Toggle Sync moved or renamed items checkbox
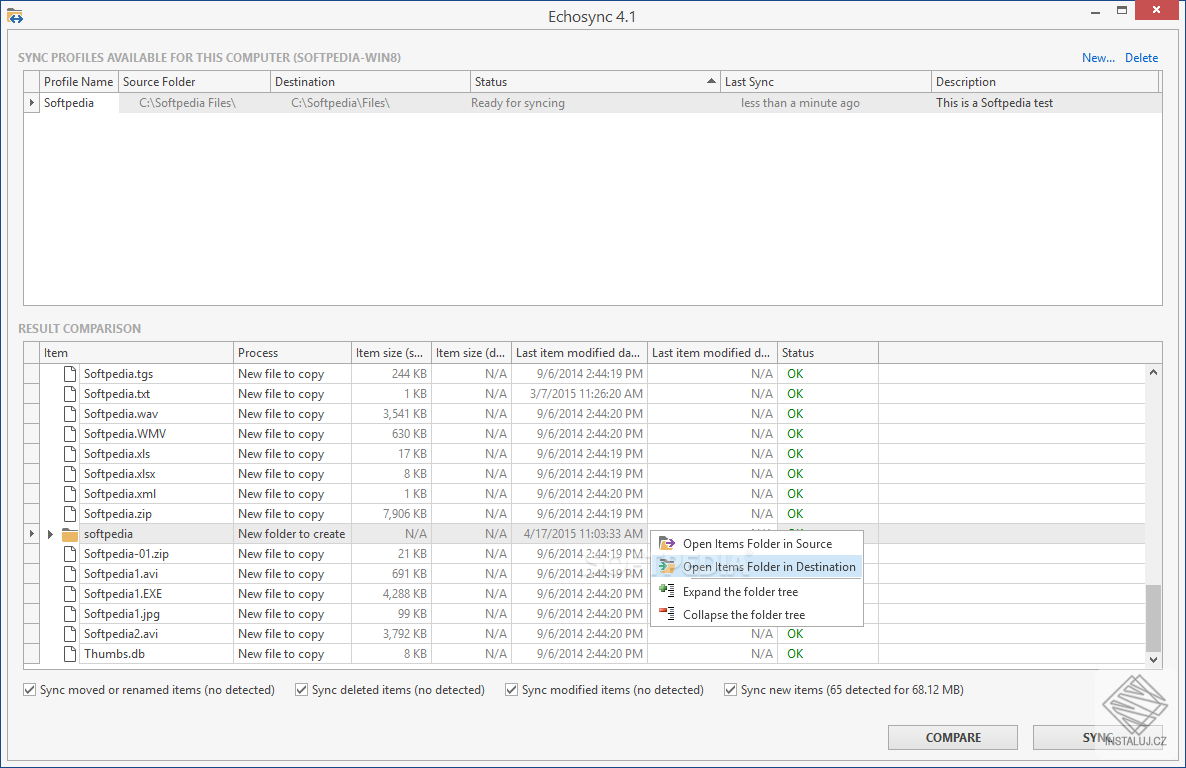The image size is (1186, 768). tap(29, 689)
